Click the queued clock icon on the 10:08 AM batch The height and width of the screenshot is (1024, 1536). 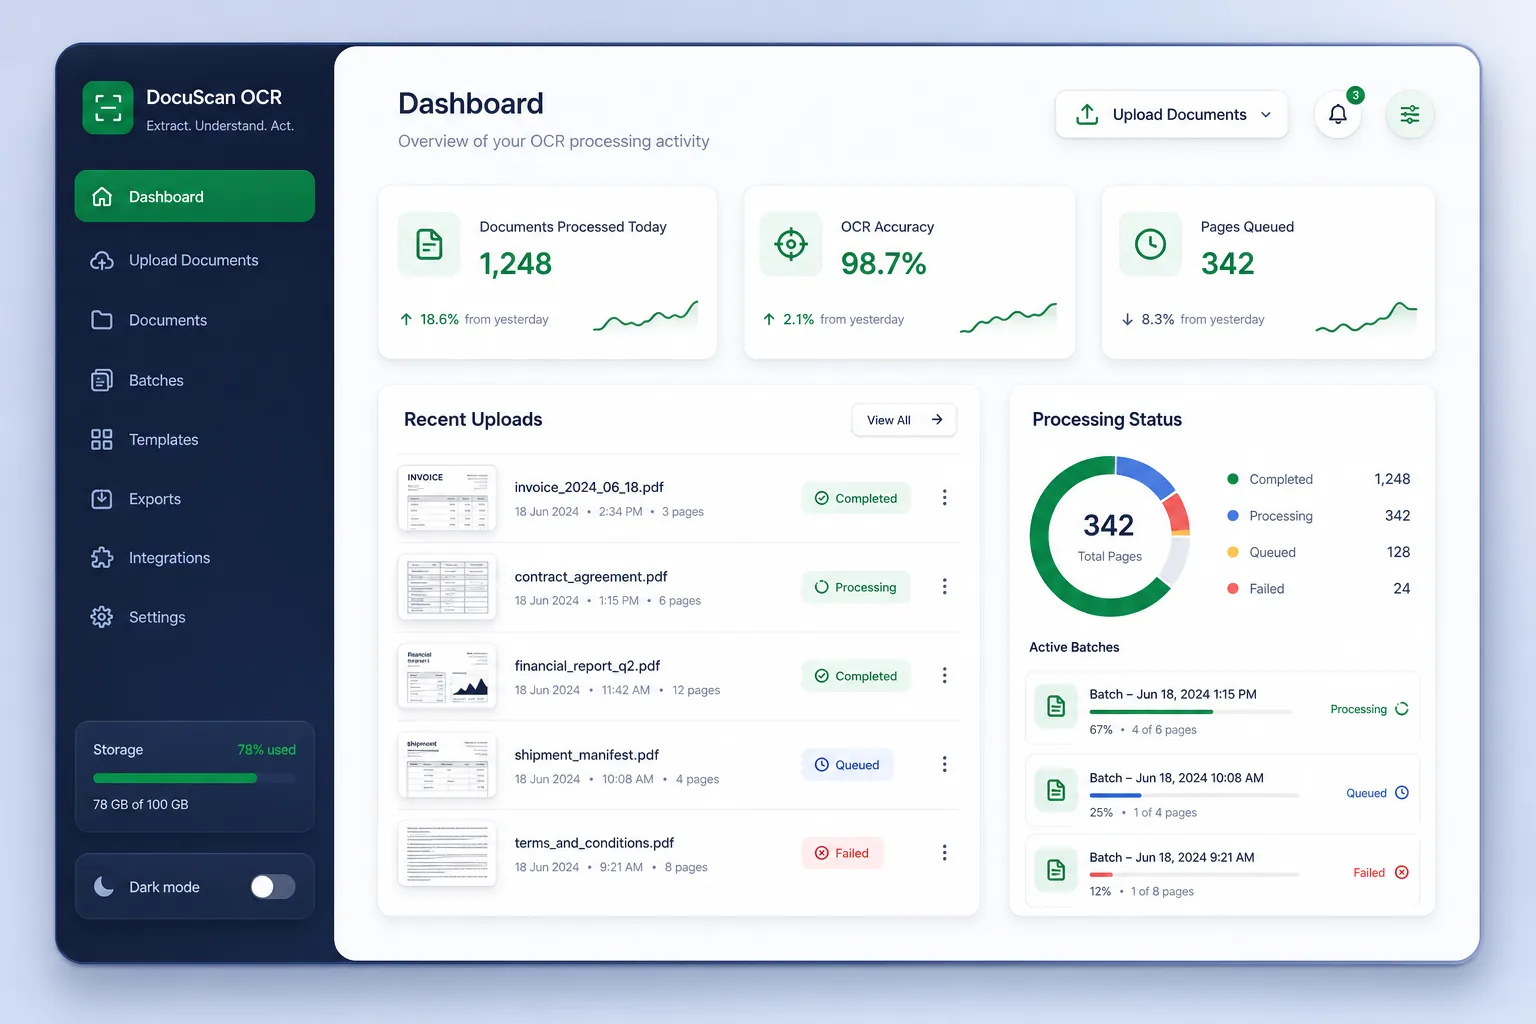click(x=1402, y=793)
